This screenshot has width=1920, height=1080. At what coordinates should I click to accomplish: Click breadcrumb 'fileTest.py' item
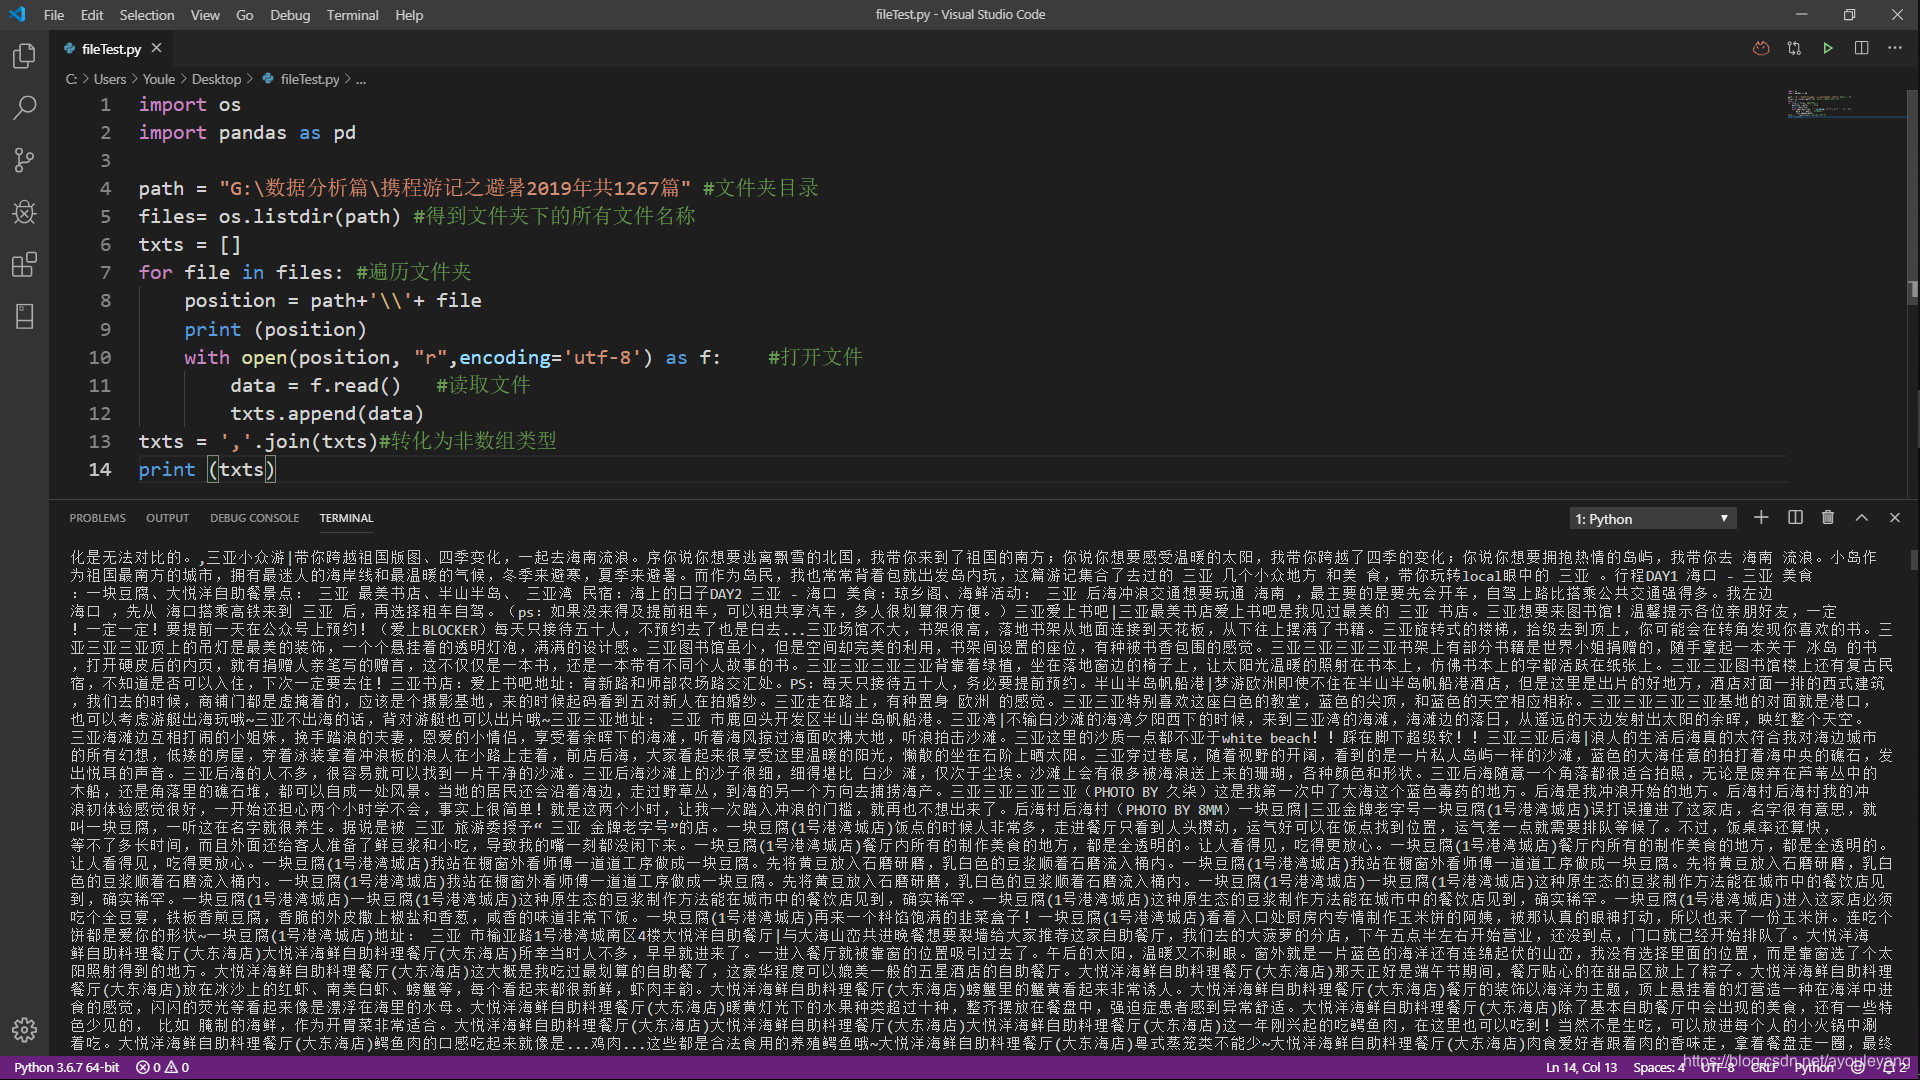(301, 79)
